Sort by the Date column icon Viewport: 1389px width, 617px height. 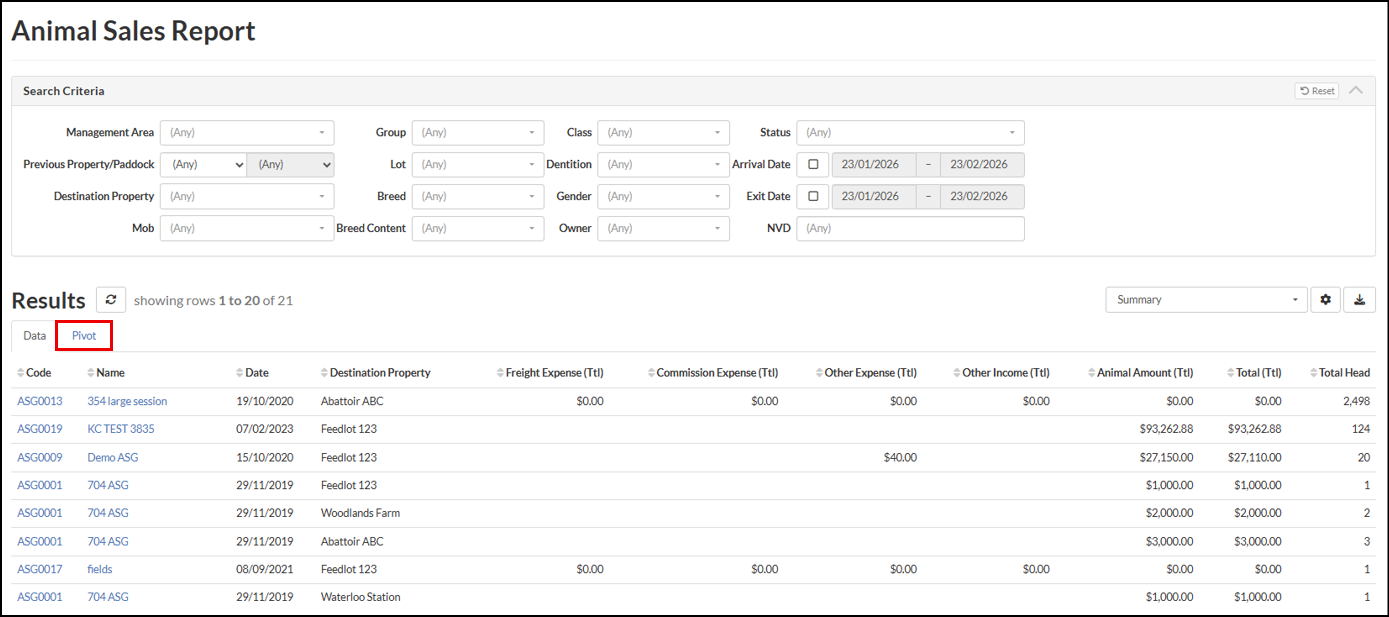240,373
